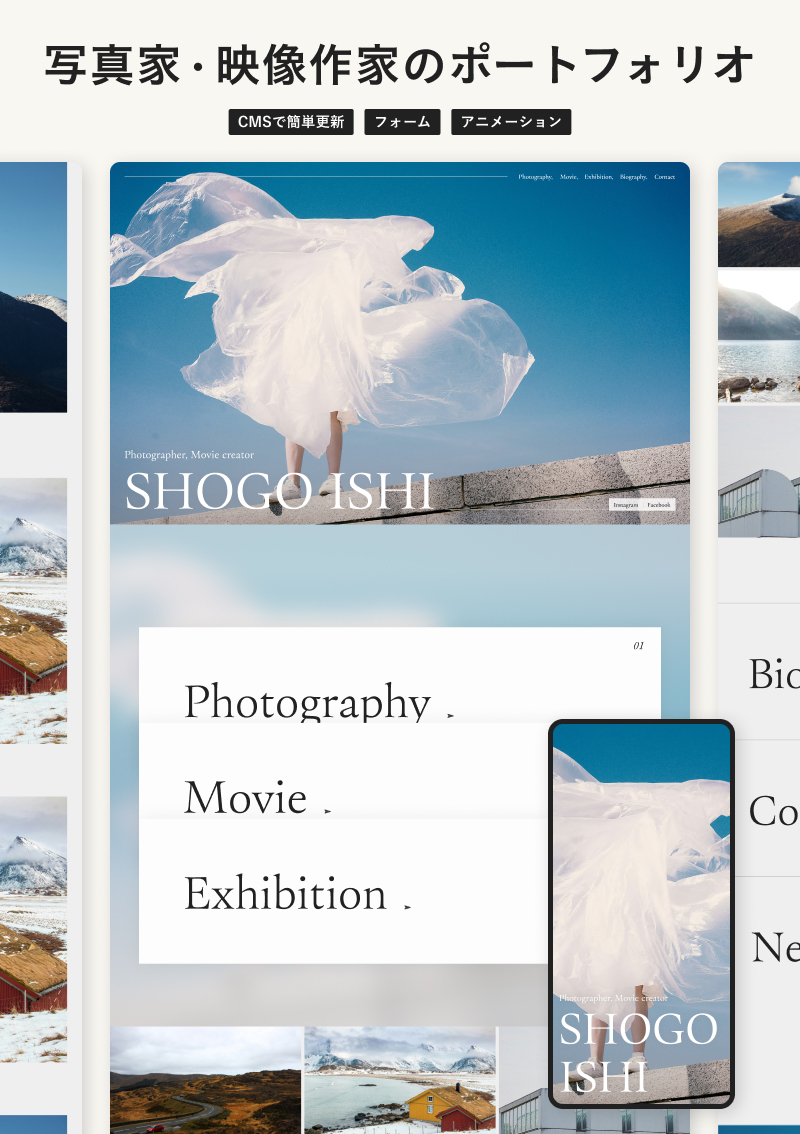Click the Bio heading in right panel
Image resolution: width=800 pixels, height=1134 pixels.
coord(774,674)
